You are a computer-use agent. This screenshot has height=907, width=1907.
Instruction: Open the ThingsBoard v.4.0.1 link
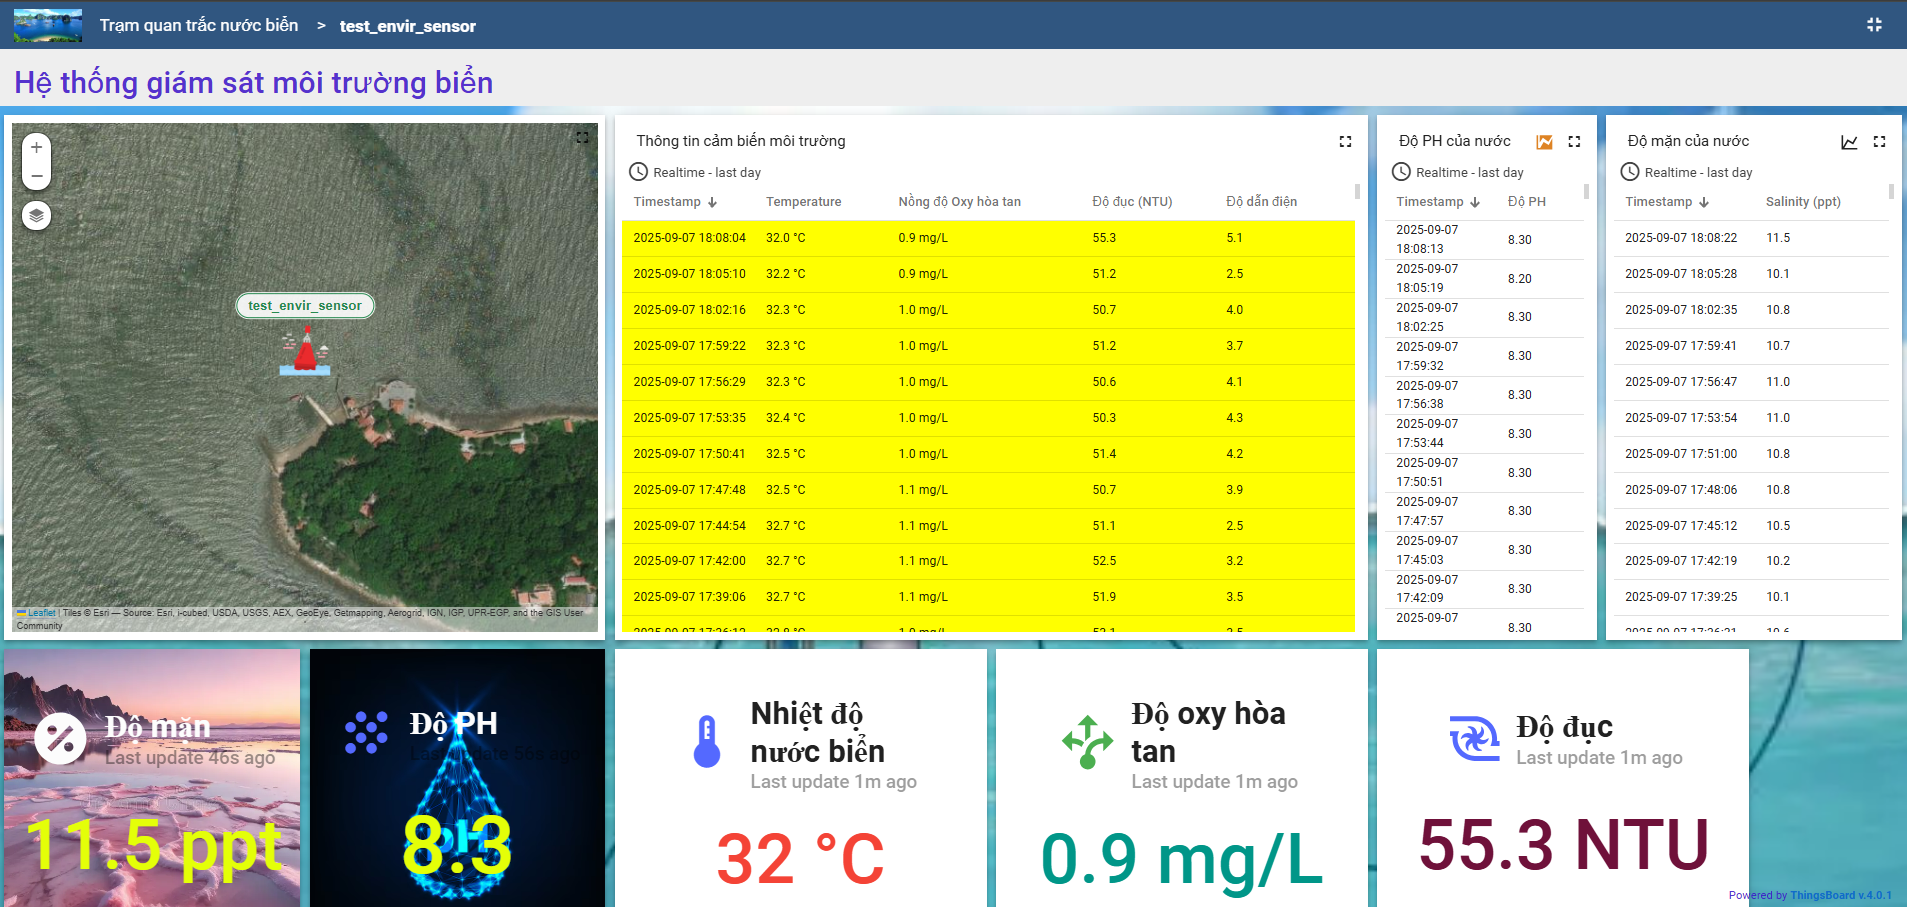(1840, 895)
